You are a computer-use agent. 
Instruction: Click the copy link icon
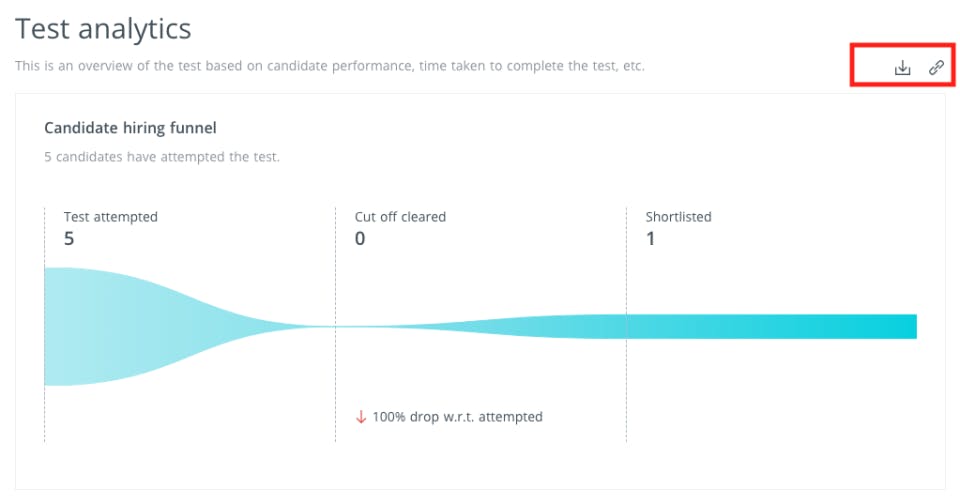coord(936,68)
